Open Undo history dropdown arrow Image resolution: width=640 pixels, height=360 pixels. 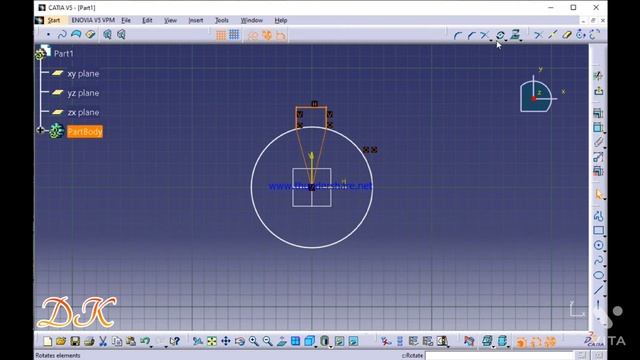pos(151,346)
